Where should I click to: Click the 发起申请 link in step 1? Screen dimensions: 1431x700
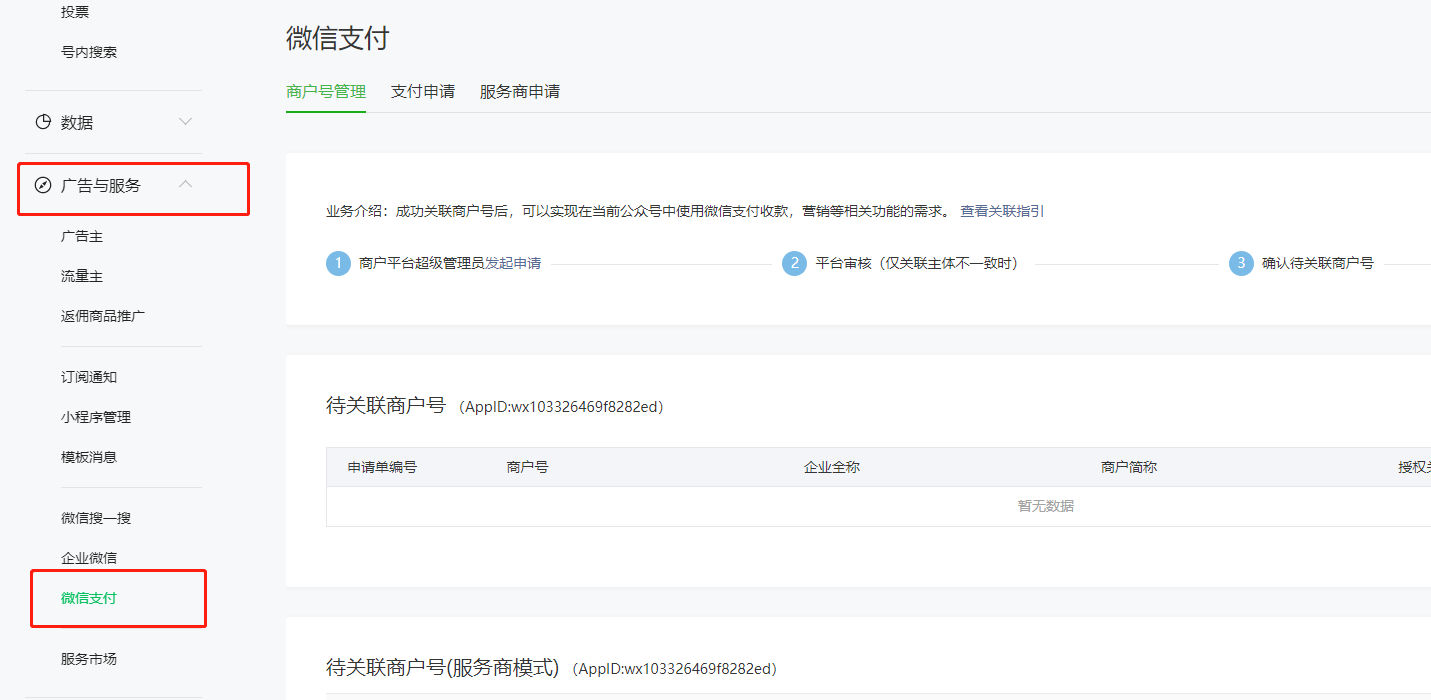(x=513, y=263)
